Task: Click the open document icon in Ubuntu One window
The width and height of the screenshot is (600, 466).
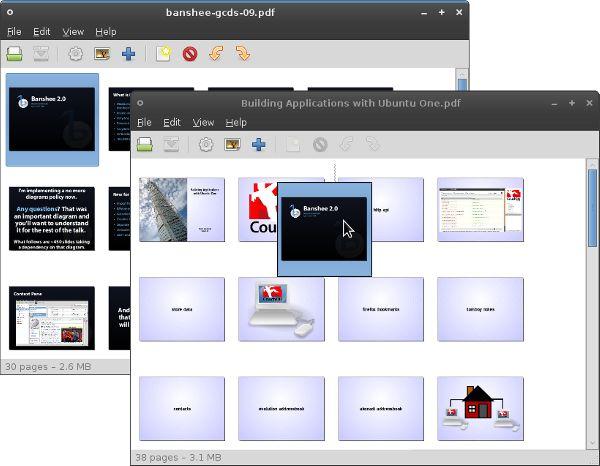Action: click(x=145, y=144)
